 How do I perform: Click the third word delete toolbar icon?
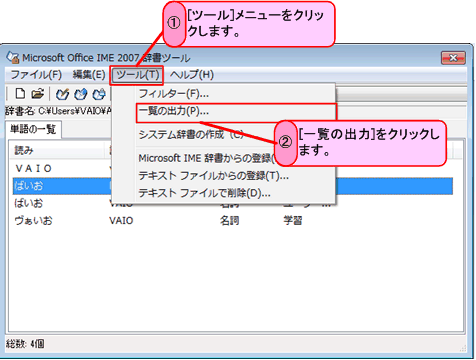point(99,94)
